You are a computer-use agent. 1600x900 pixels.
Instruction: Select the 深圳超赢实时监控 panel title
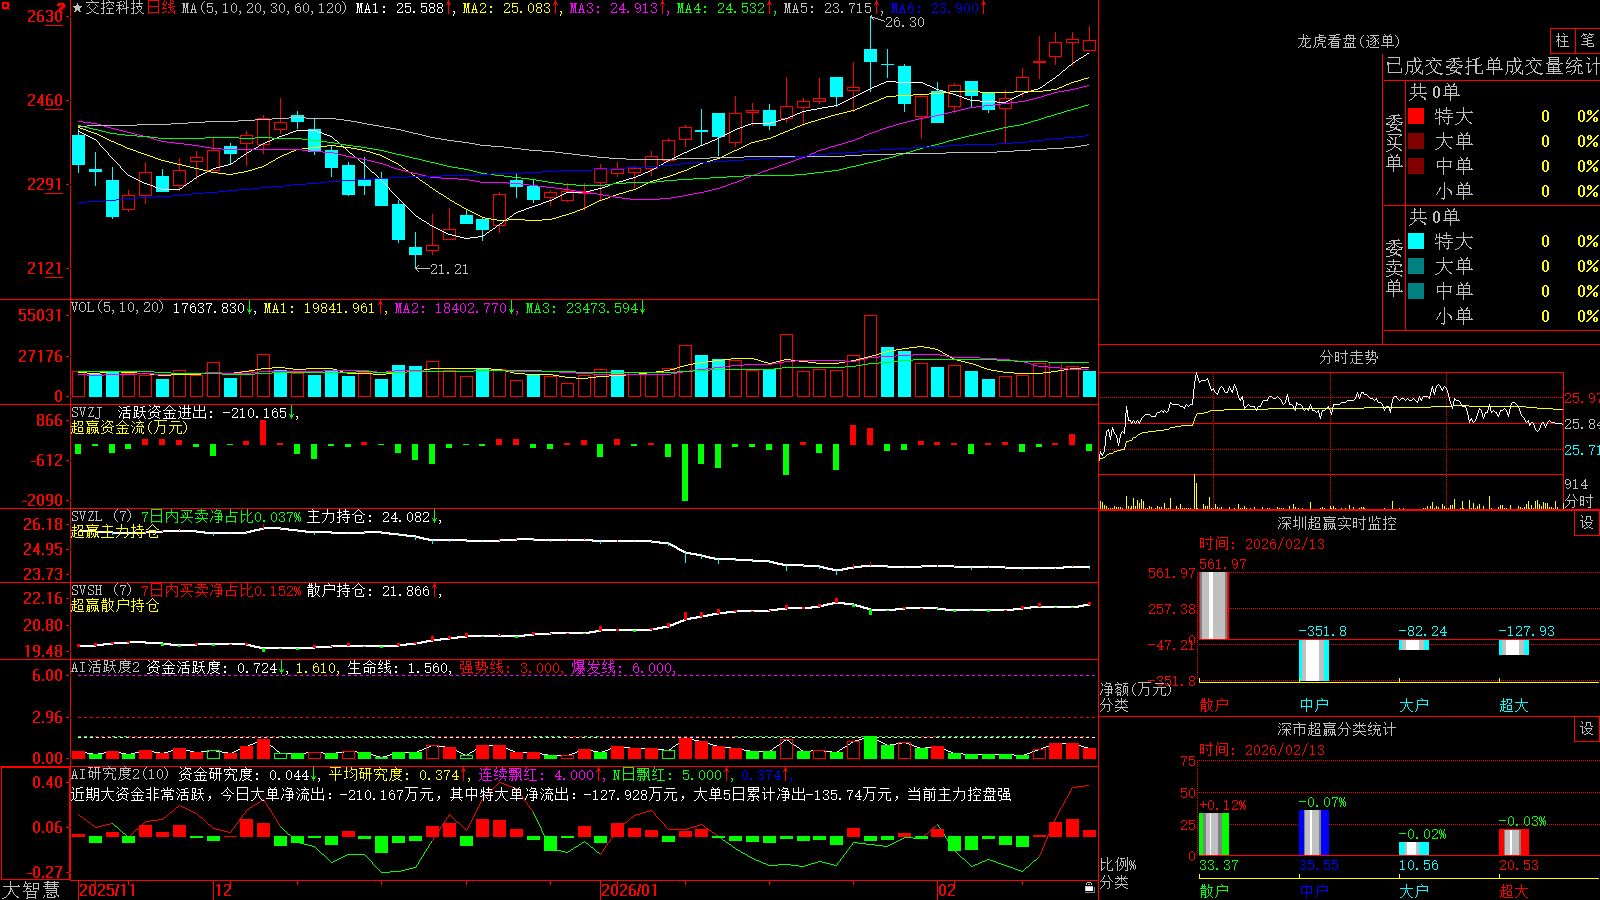[x=1337, y=523]
